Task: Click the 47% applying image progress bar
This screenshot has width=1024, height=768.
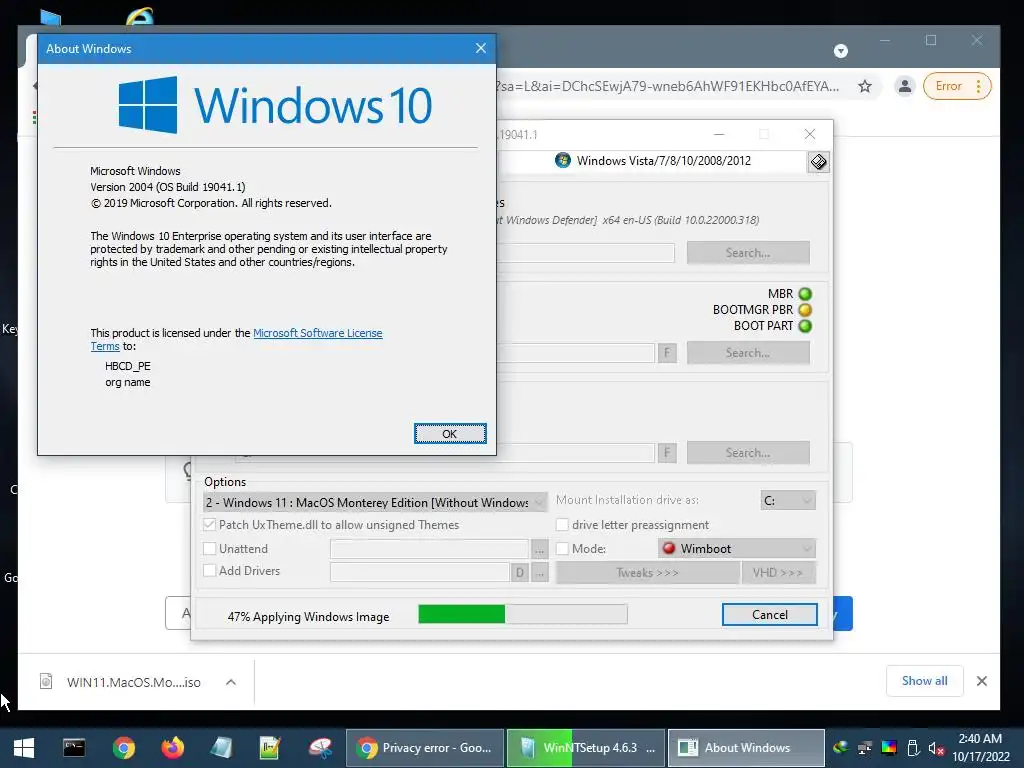Action: (522, 614)
